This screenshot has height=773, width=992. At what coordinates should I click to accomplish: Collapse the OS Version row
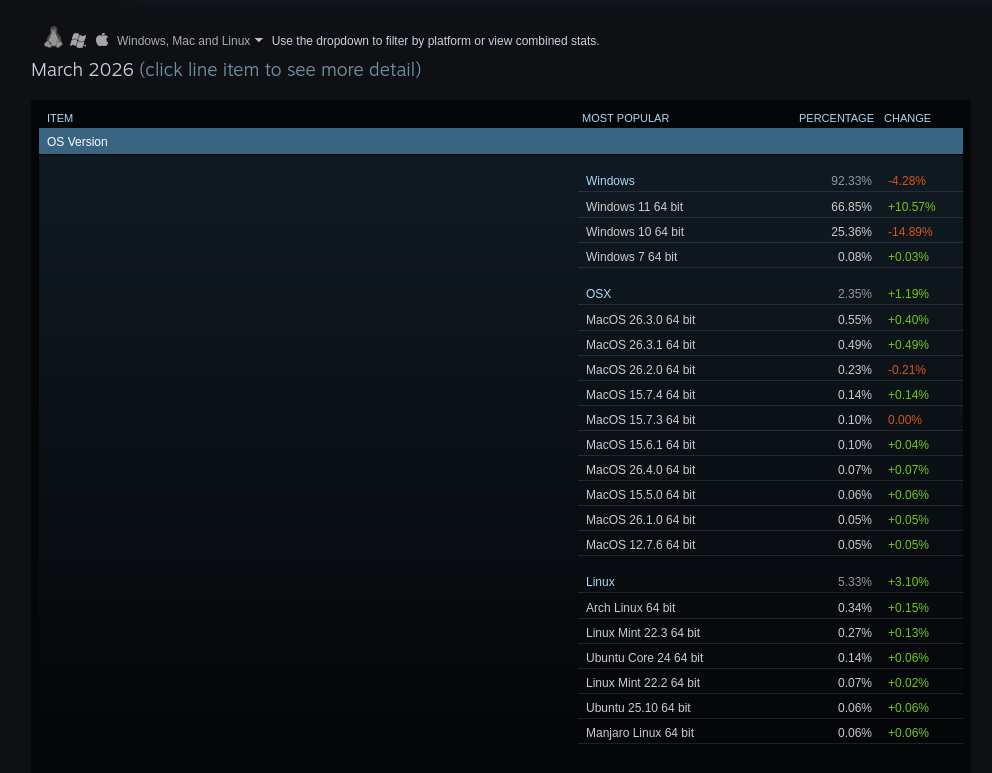[500, 142]
